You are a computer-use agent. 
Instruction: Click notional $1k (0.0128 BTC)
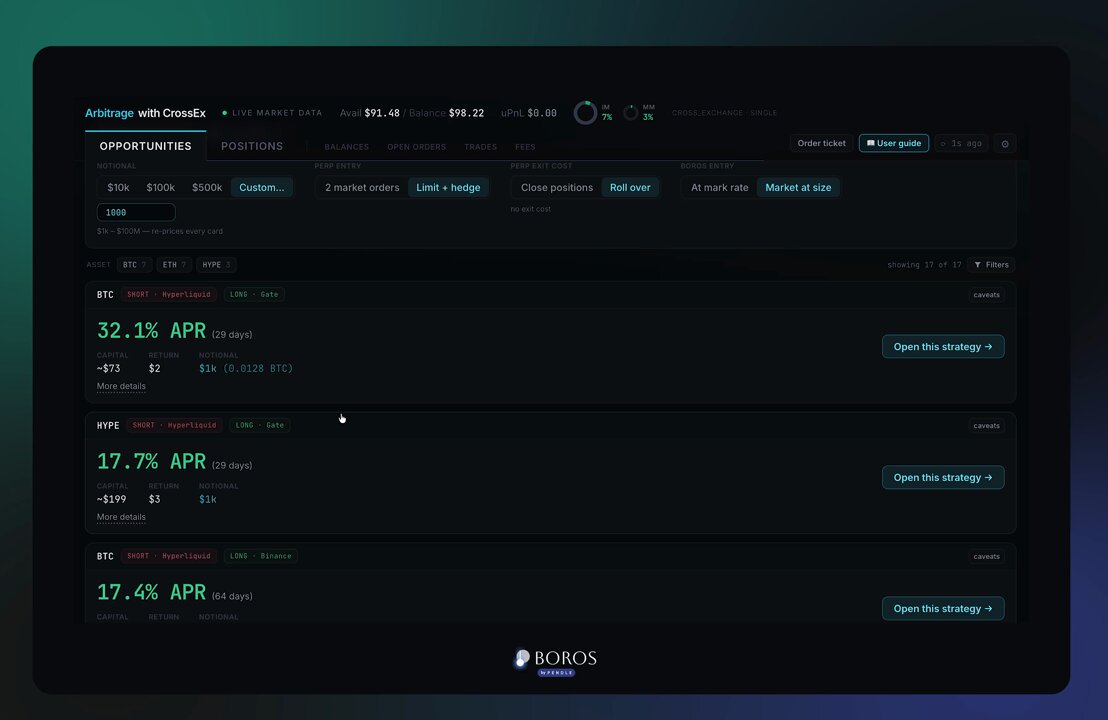246,368
